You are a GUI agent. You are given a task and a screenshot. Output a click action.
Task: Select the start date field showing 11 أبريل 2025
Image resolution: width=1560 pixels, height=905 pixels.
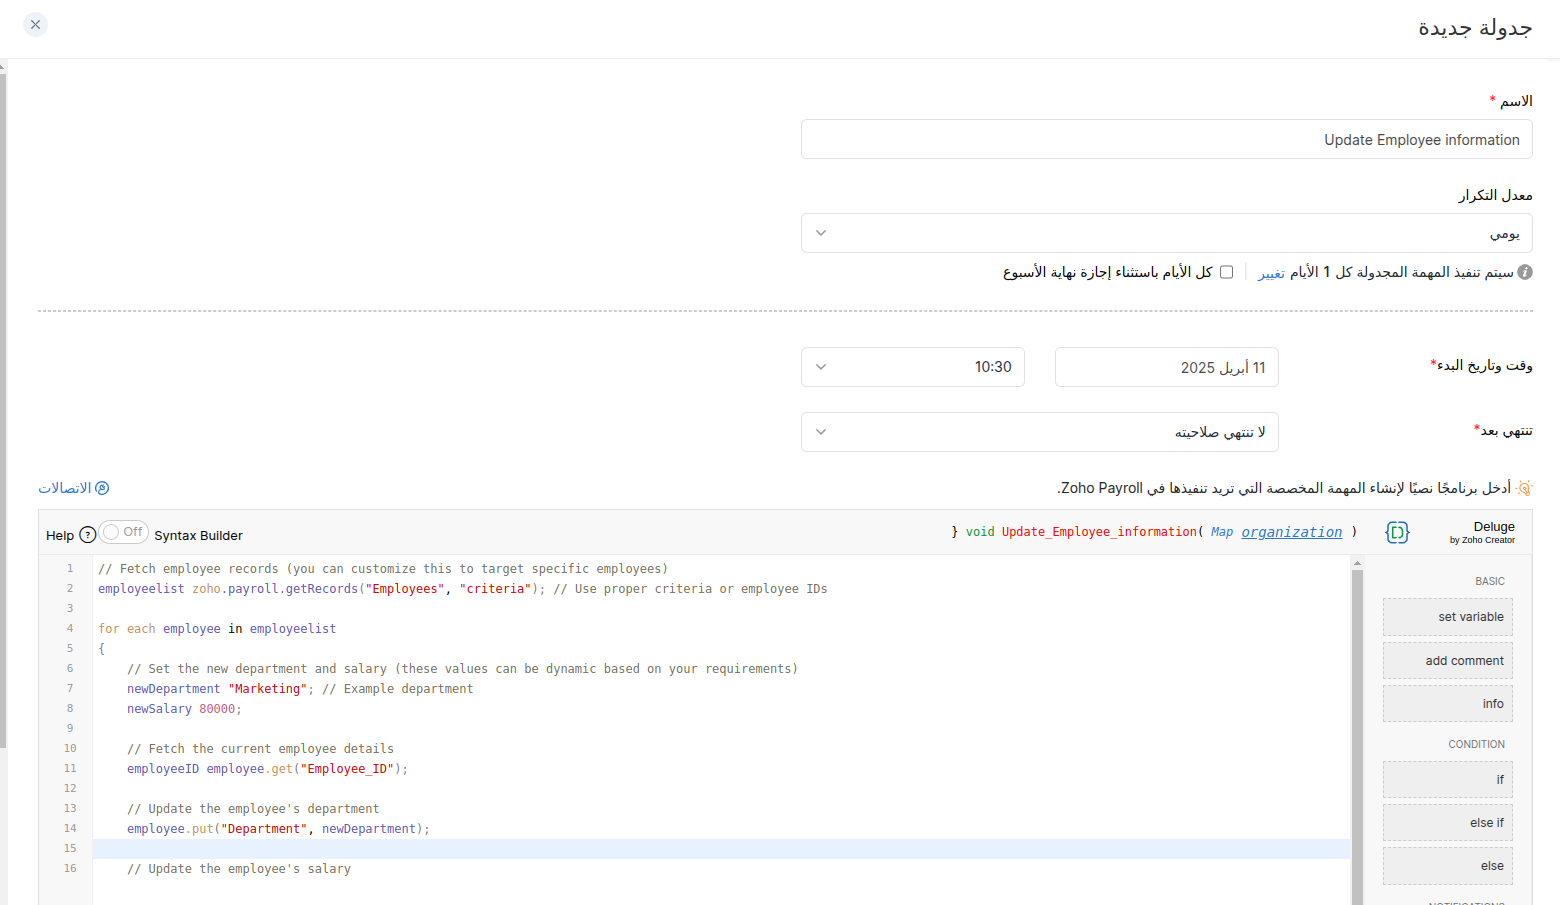pyautogui.click(x=1166, y=367)
